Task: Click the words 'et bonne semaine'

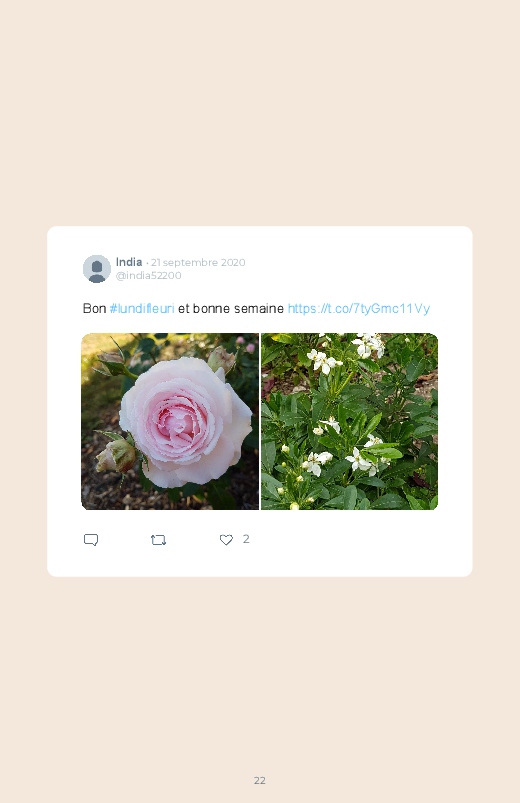Action: point(231,308)
